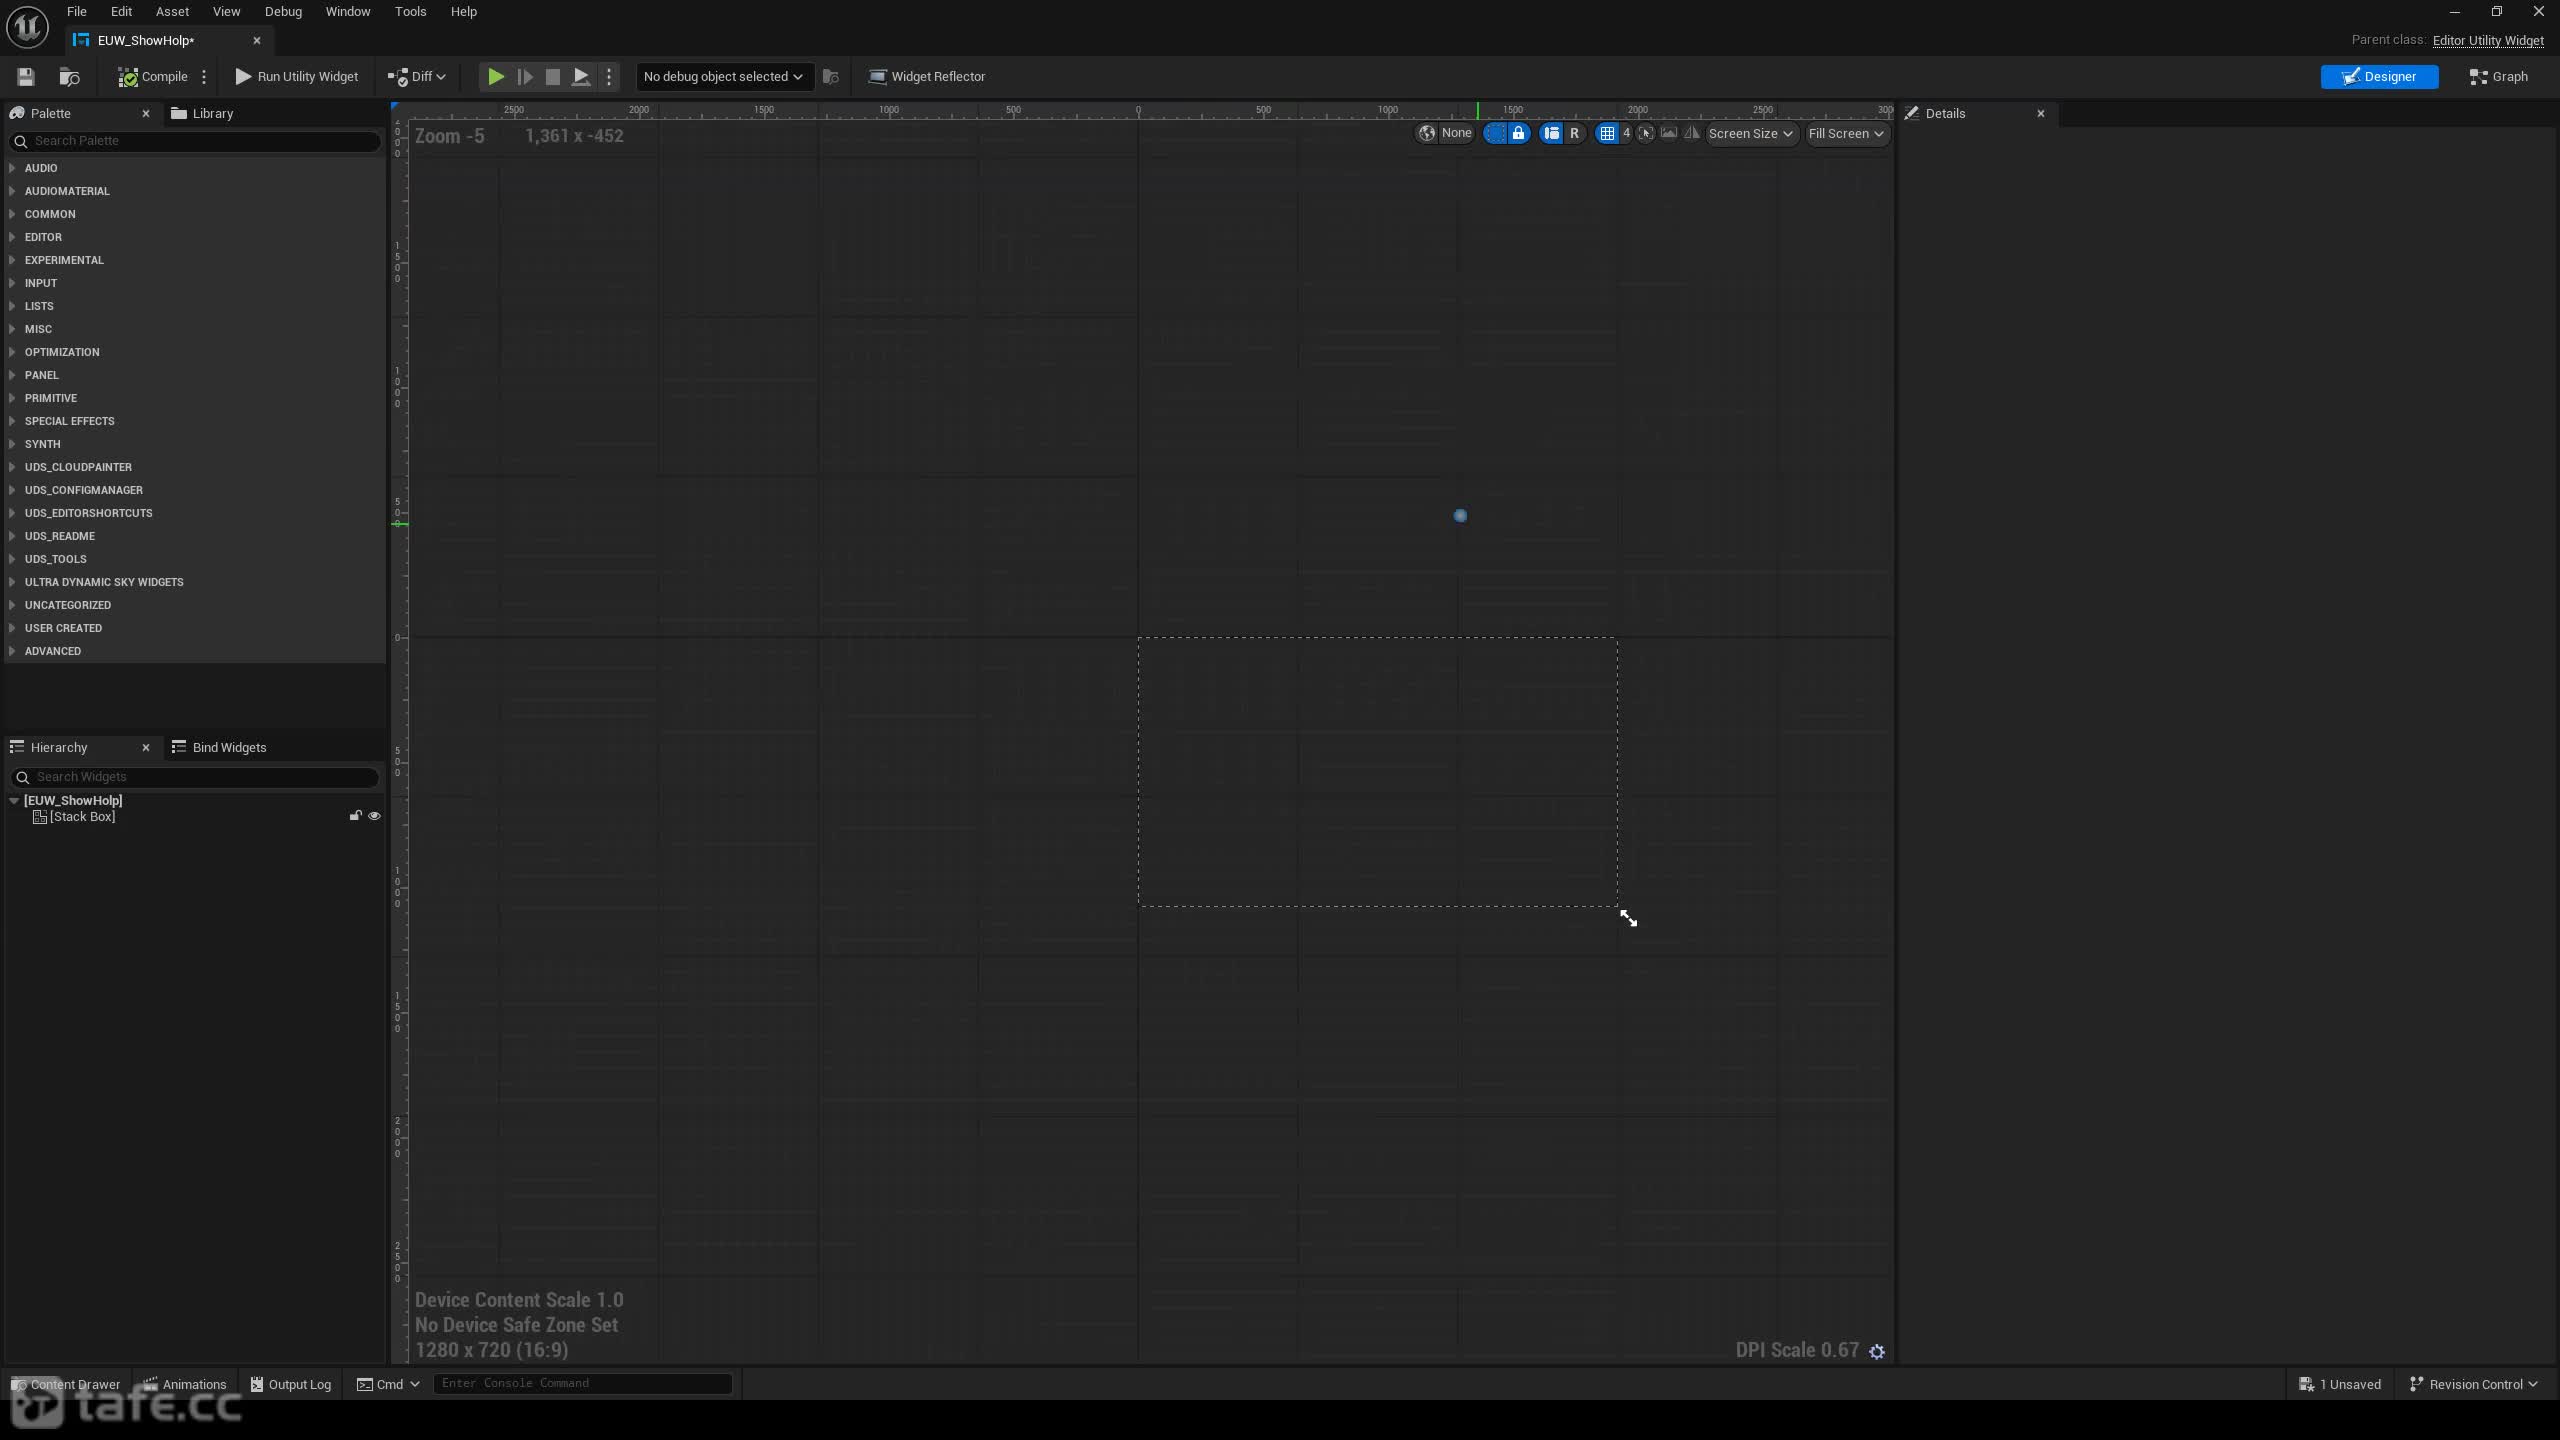Click the Search Palette field

[x=196, y=141]
